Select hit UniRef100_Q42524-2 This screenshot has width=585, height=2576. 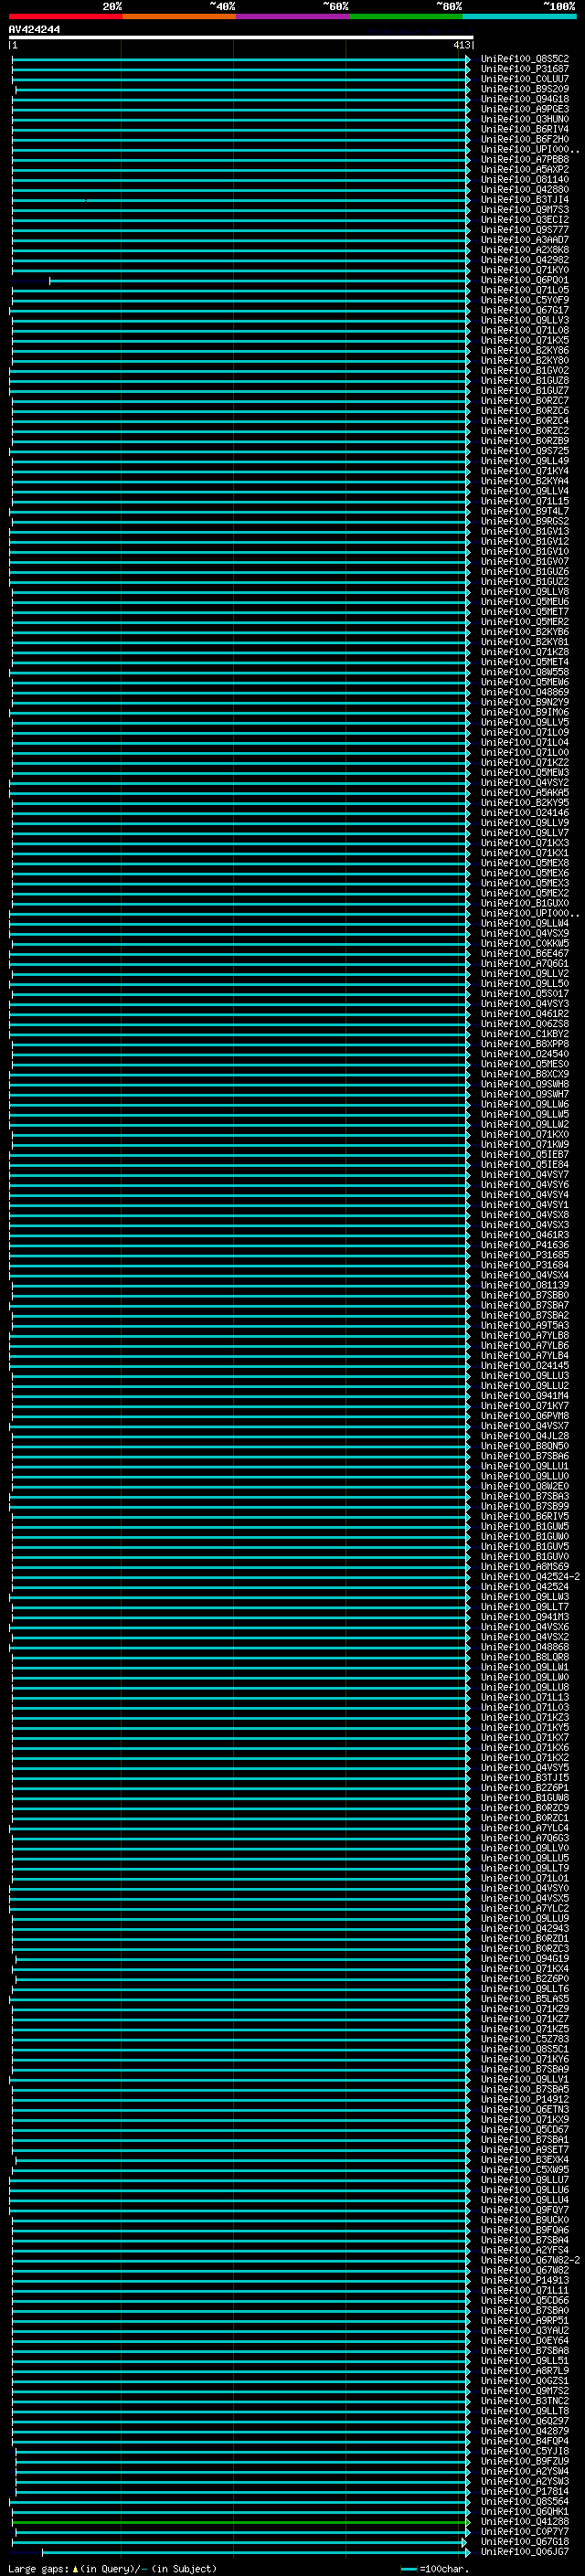coord(530,1576)
